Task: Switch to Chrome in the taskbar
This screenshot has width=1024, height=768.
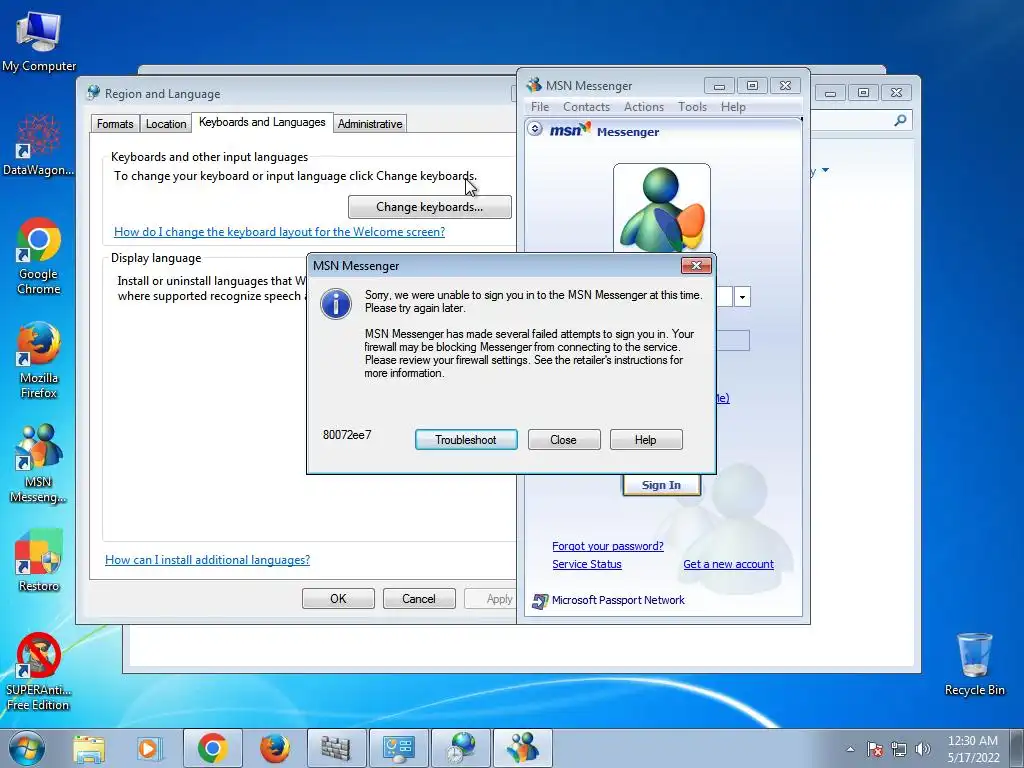Action: [x=212, y=748]
